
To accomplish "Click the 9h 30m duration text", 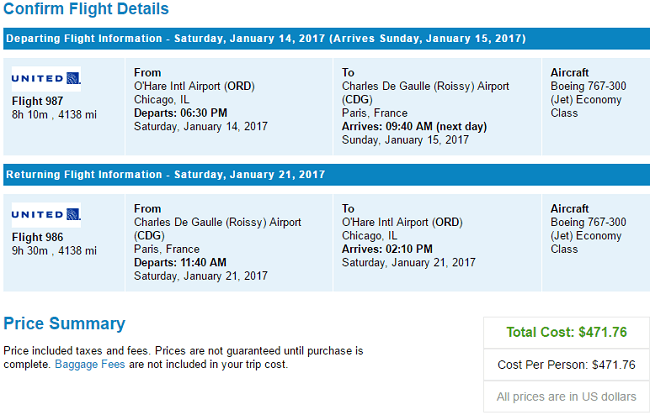I will [x=29, y=251].
